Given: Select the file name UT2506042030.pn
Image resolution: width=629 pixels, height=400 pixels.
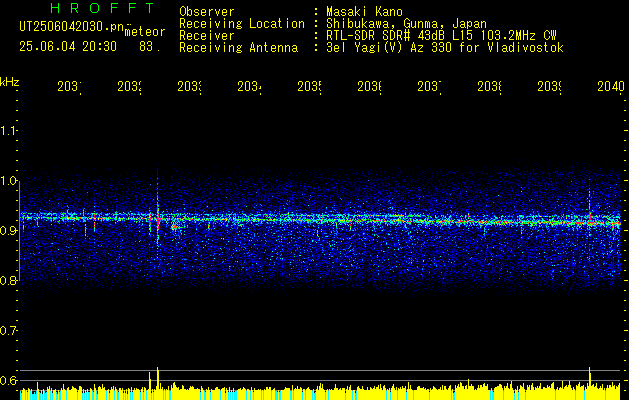Looking at the screenshot, I should (72, 27).
